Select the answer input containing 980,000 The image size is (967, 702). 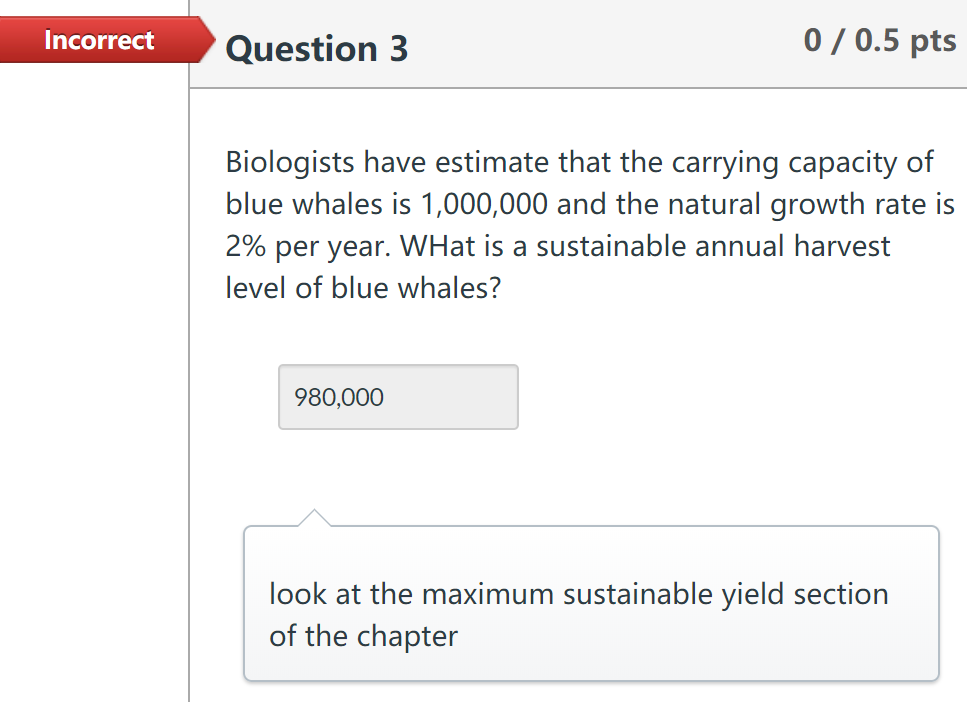point(397,396)
